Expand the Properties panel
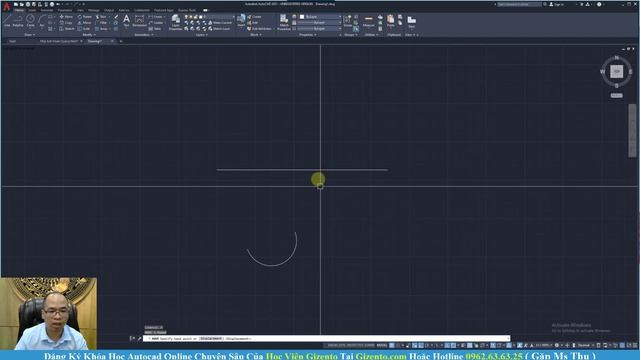640x360 pixels. (x=307, y=35)
